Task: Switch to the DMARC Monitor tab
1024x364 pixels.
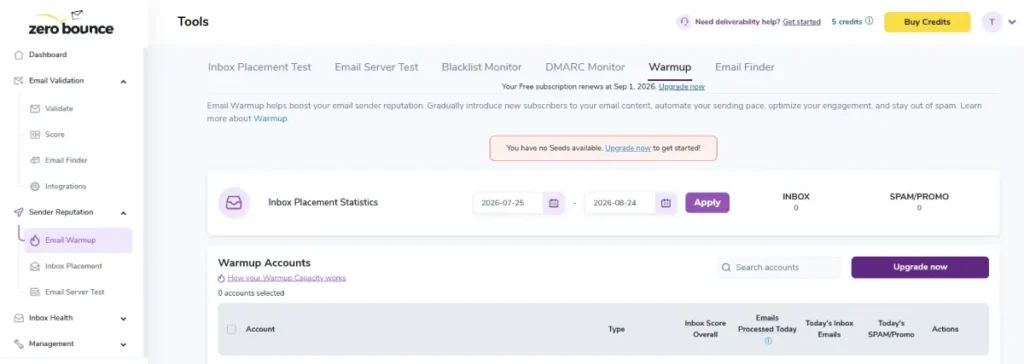Action: point(585,67)
